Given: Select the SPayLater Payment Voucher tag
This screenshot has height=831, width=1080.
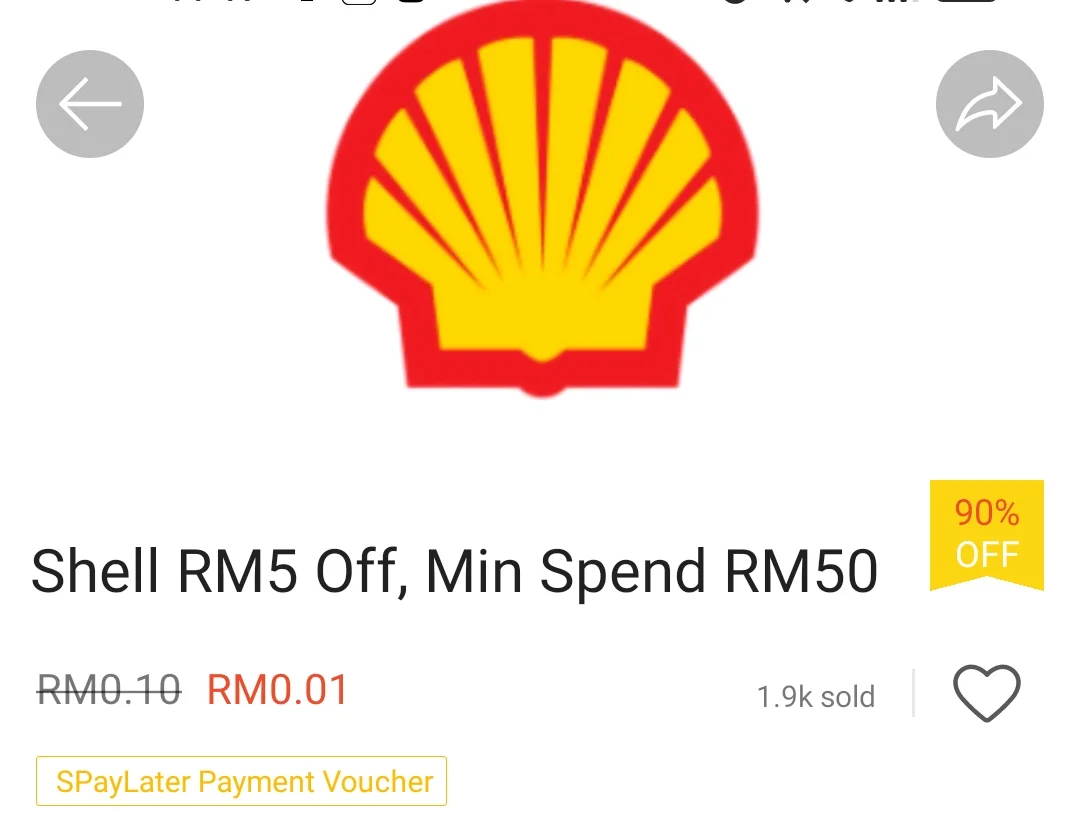Looking at the screenshot, I should point(241,781).
